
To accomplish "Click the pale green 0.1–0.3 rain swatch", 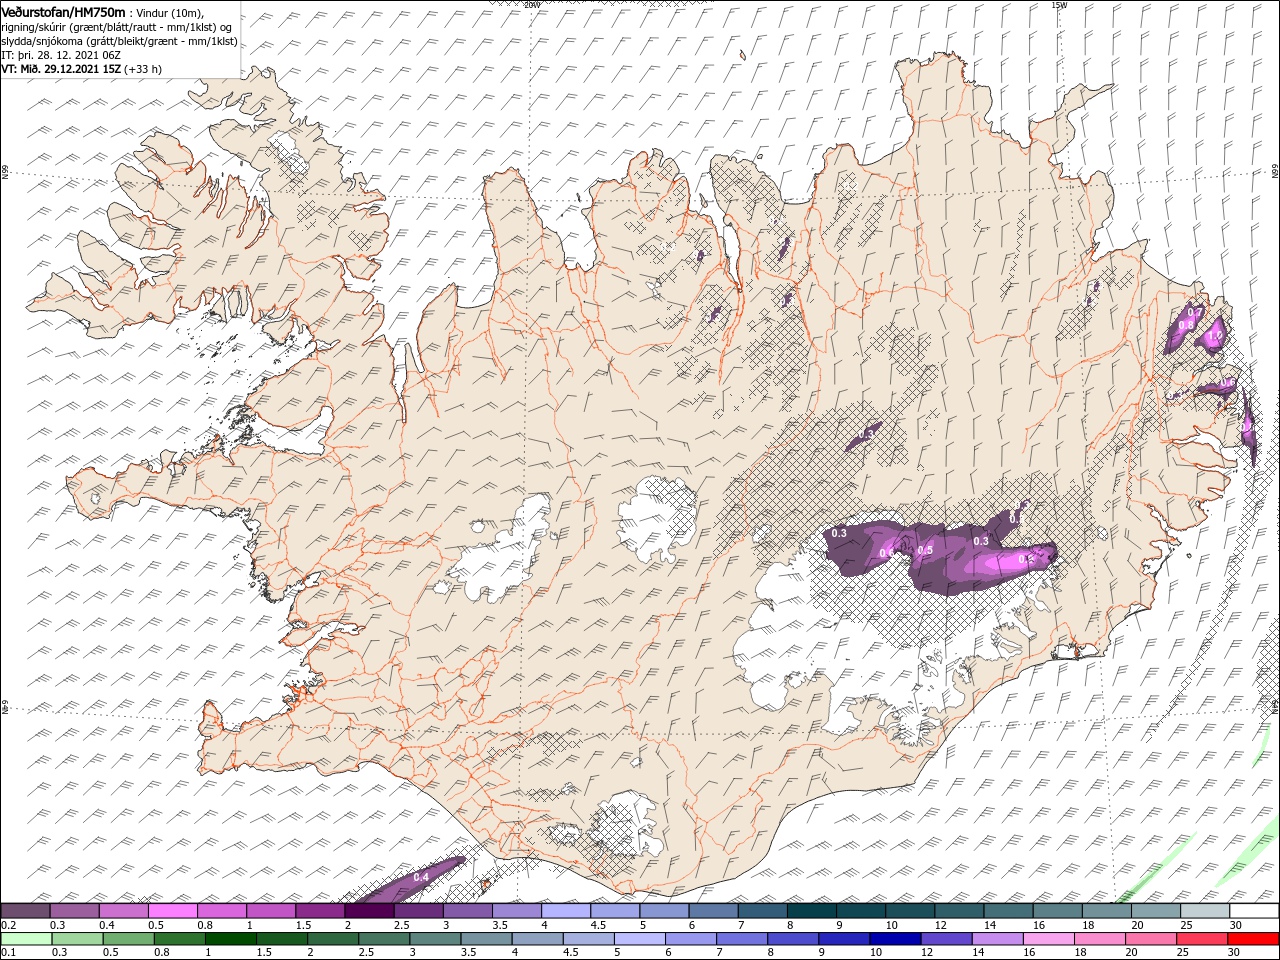I will pos(26,939).
